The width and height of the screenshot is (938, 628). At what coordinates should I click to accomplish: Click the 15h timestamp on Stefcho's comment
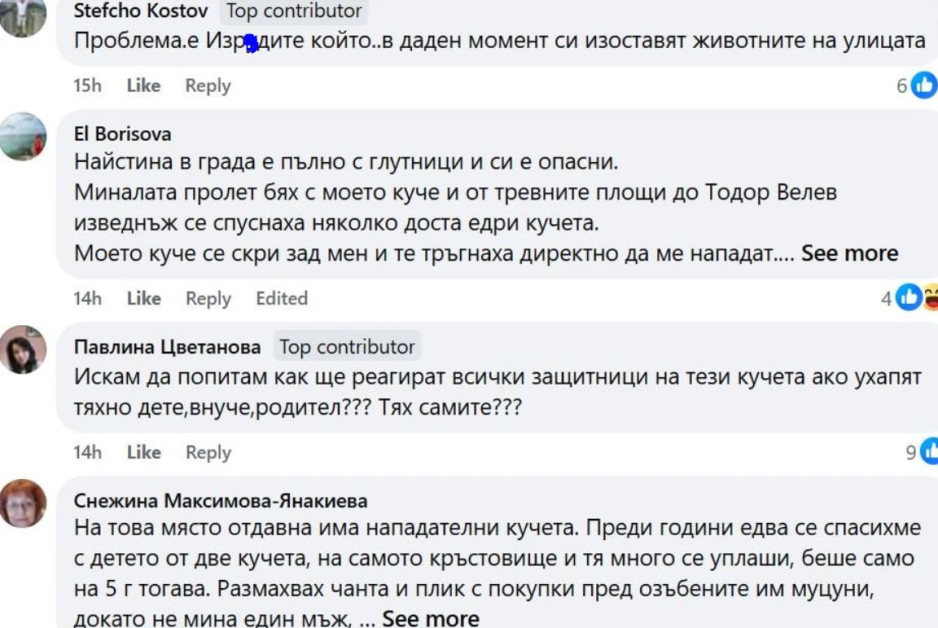87,86
